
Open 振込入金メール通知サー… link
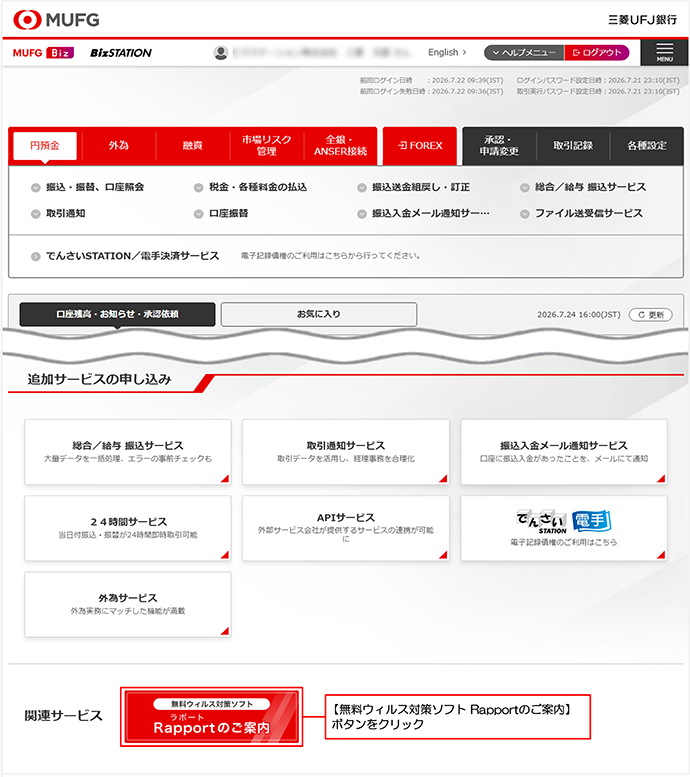[431, 214]
